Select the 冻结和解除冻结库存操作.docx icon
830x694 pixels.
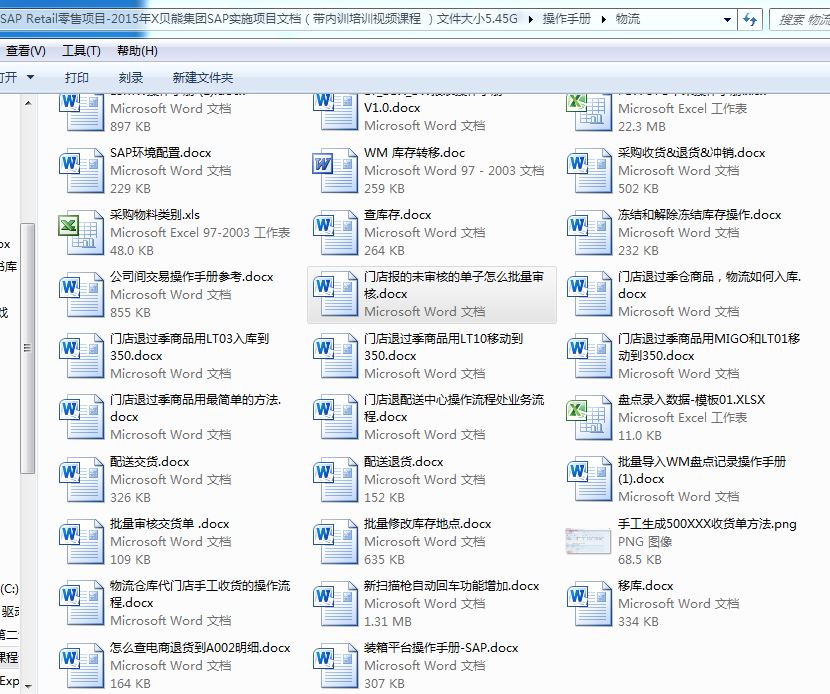[x=589, y=232]
